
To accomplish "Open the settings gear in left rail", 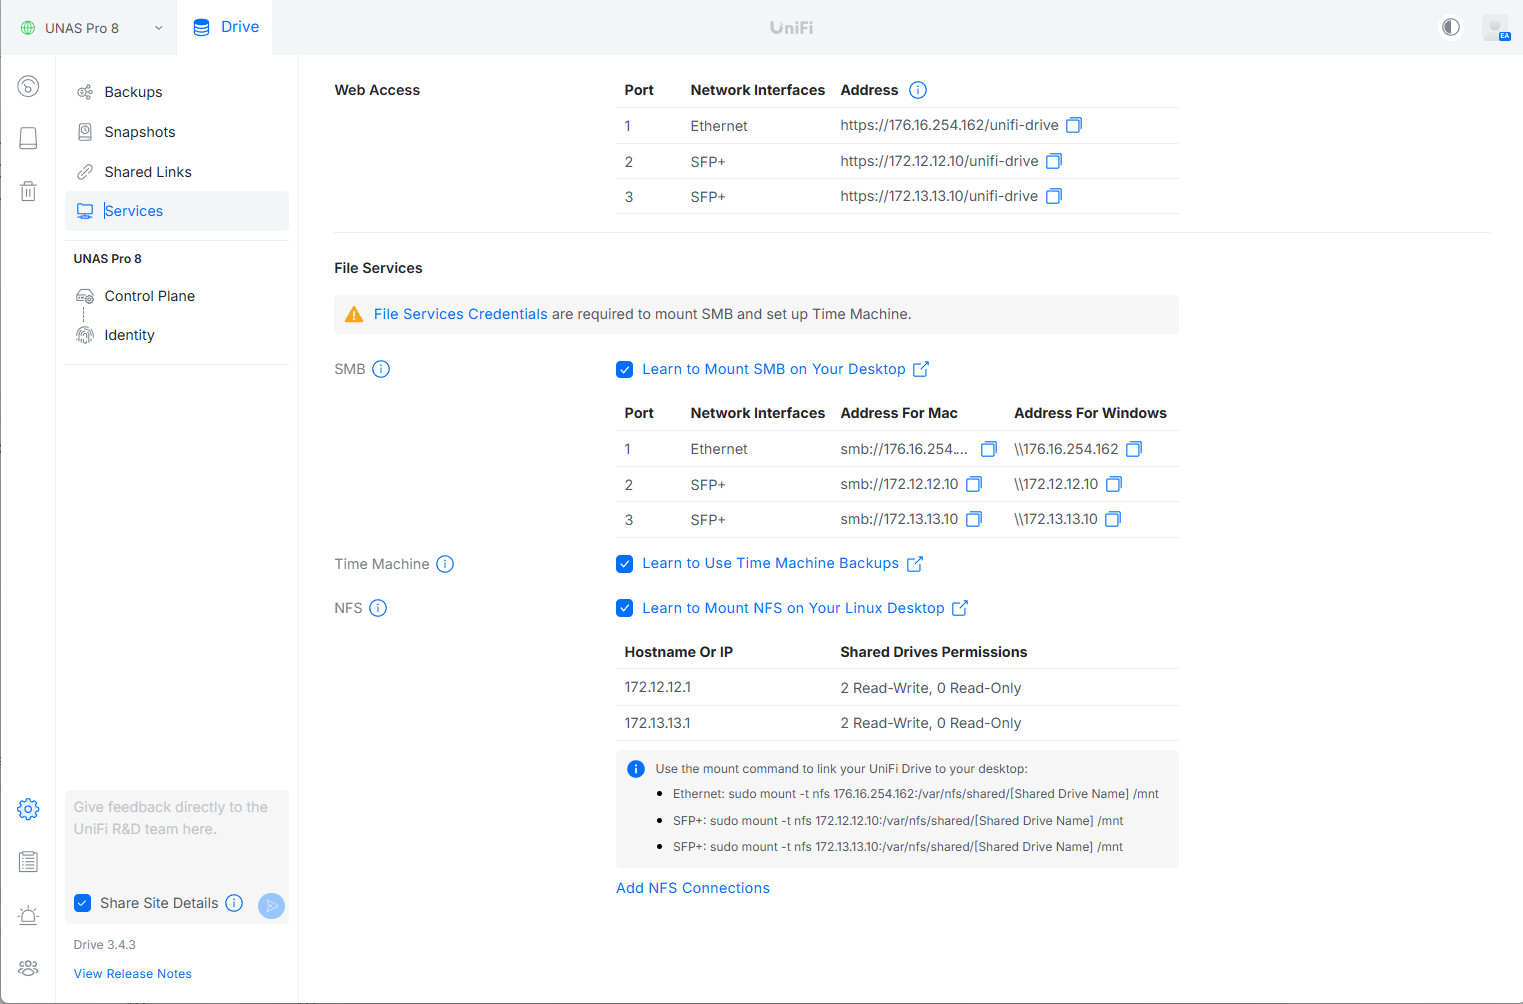I will tap(28, 809).
